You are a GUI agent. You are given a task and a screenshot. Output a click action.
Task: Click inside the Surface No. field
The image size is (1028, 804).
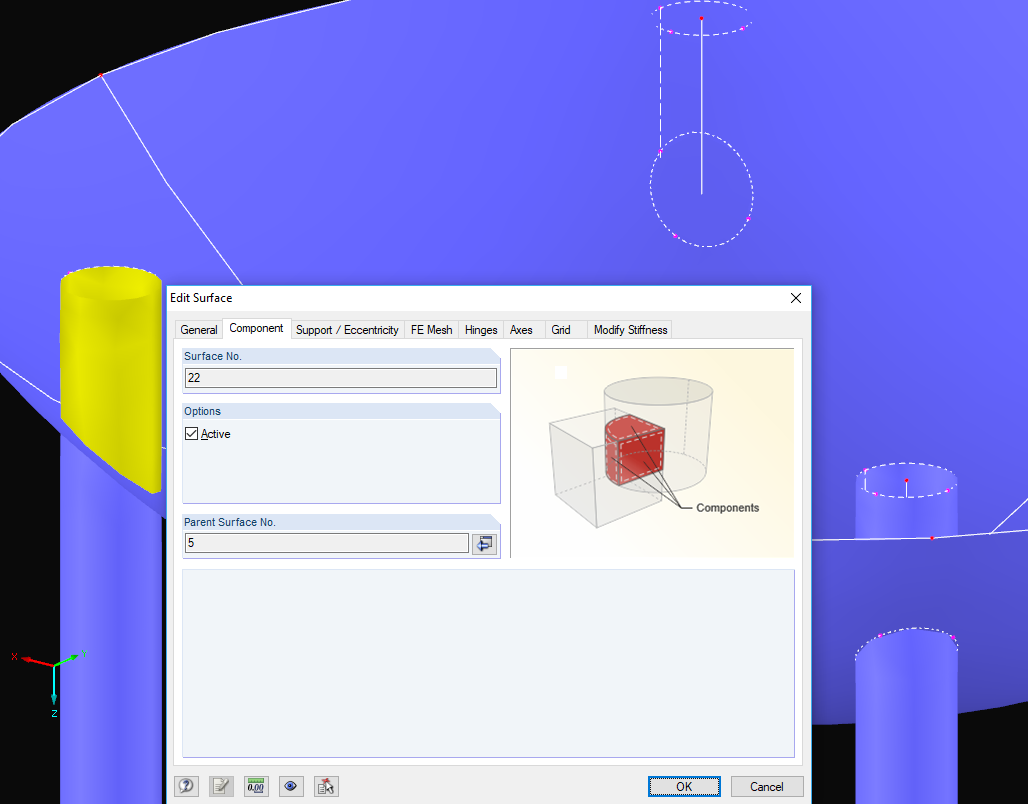(x=340, y=378)
